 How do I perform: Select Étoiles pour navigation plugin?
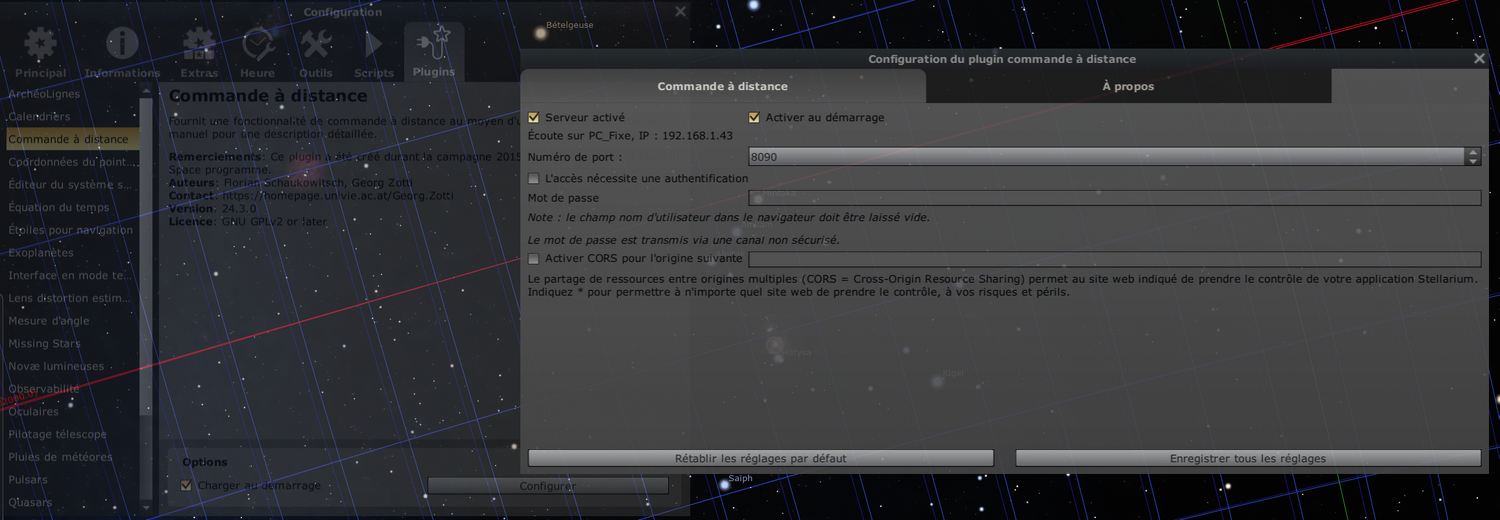pyautogui.click(x=72, y=230)
